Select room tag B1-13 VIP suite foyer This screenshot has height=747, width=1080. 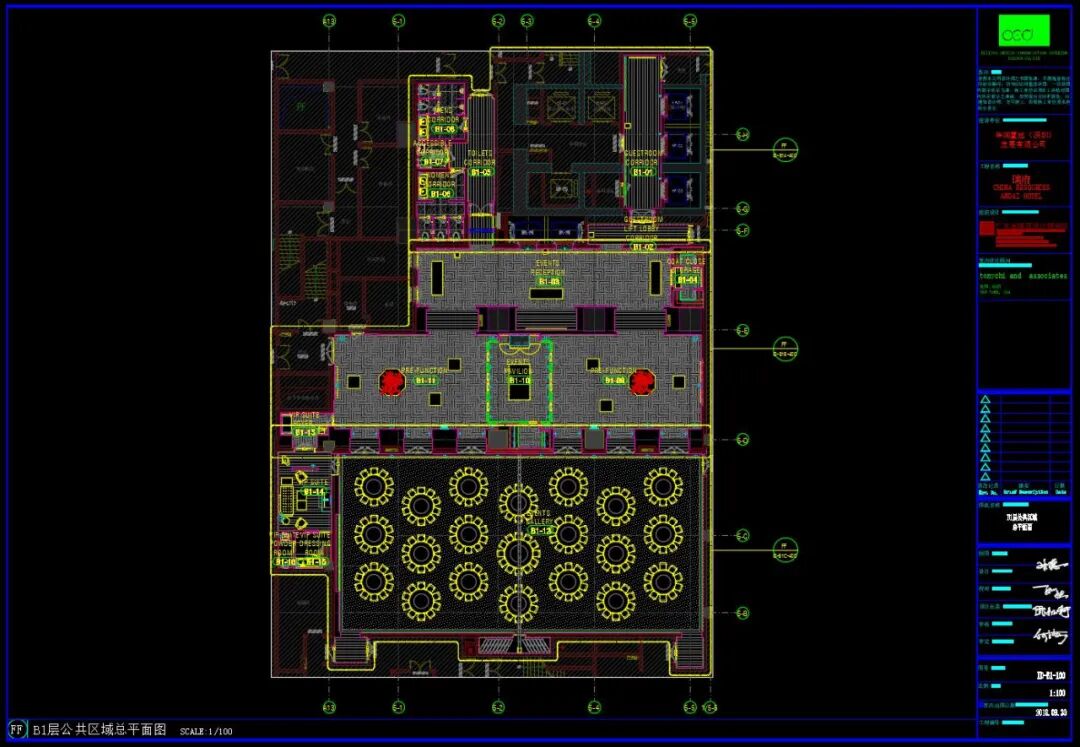[x=304, y=432]
